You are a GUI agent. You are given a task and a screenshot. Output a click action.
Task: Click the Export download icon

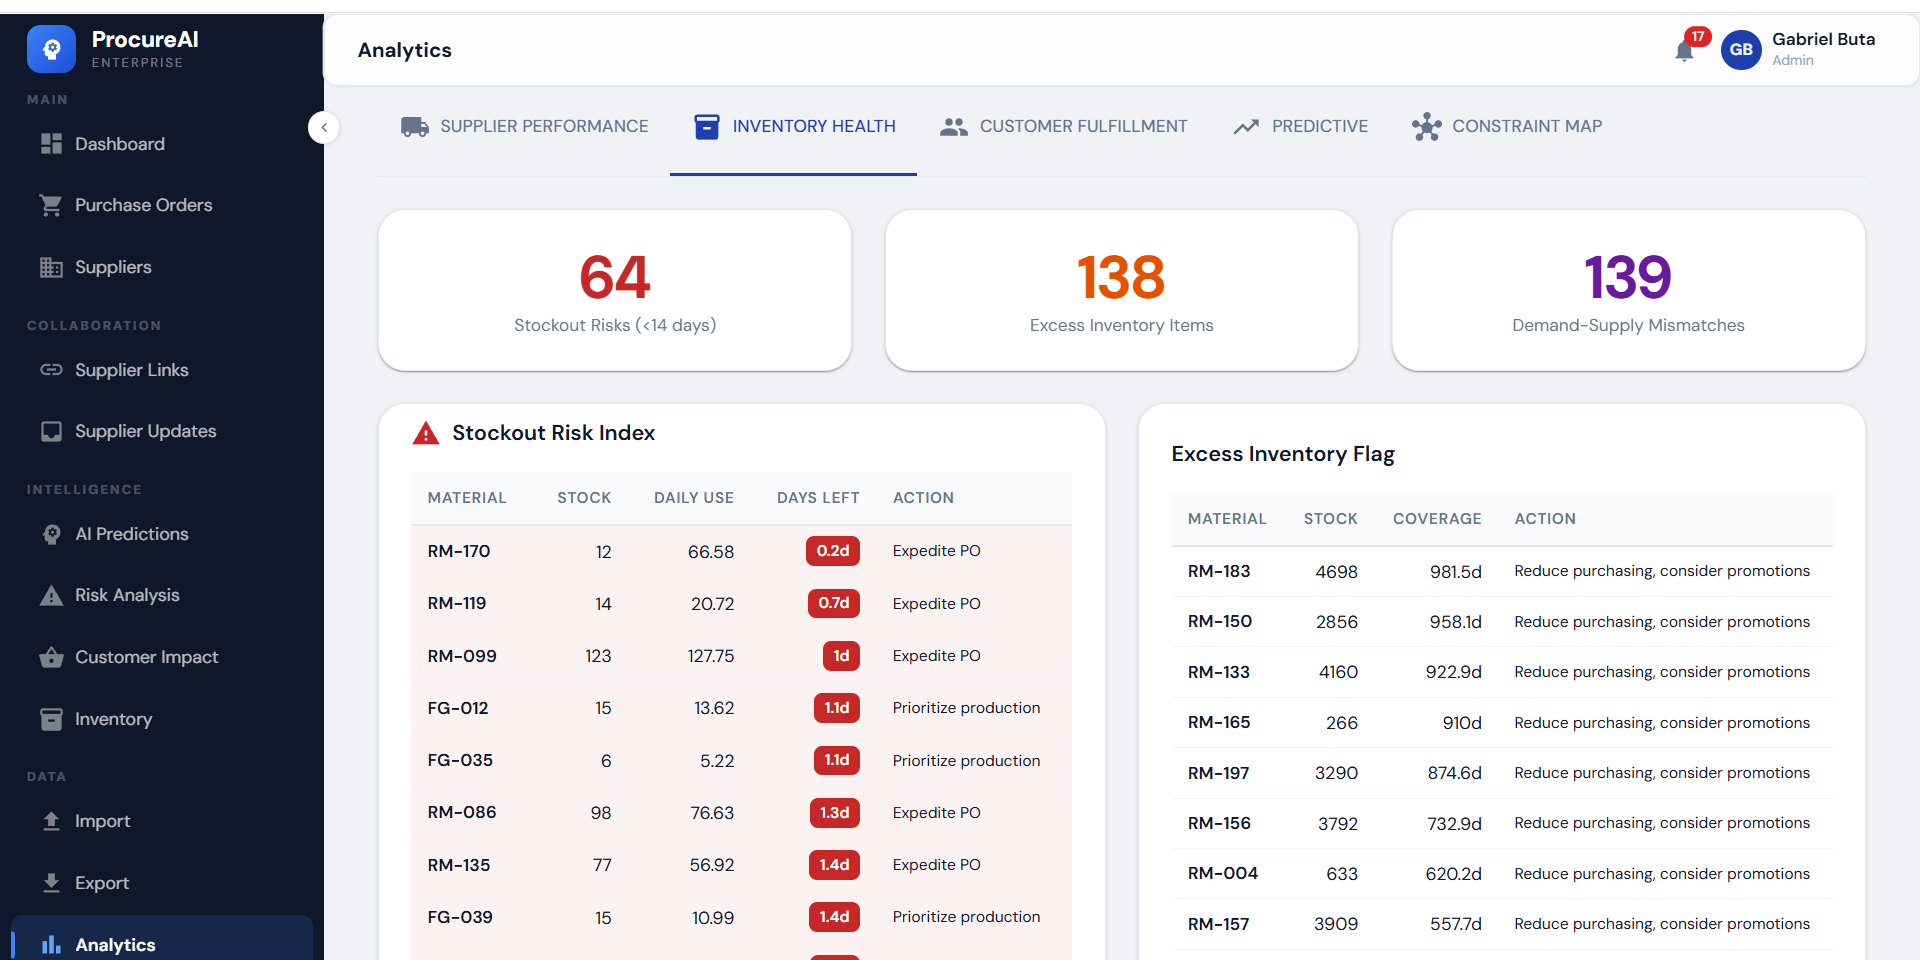(51, 883)
